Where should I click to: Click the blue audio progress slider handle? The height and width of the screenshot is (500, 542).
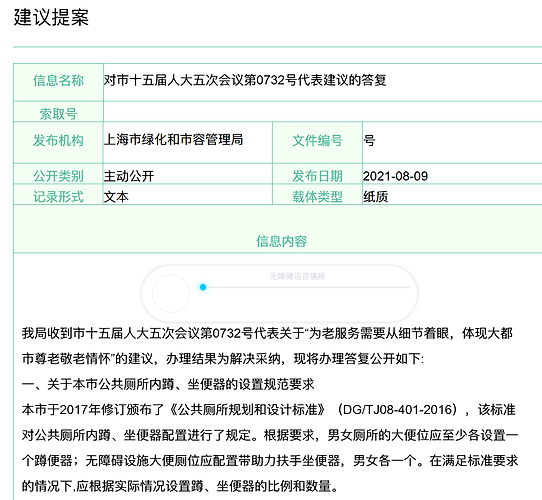click(x=203, y=287)
